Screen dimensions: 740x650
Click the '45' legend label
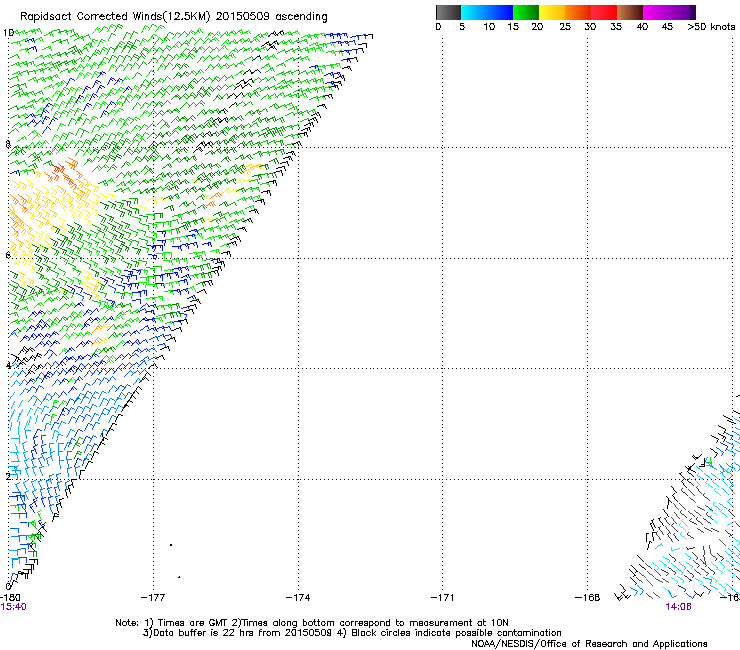(667, 27)
